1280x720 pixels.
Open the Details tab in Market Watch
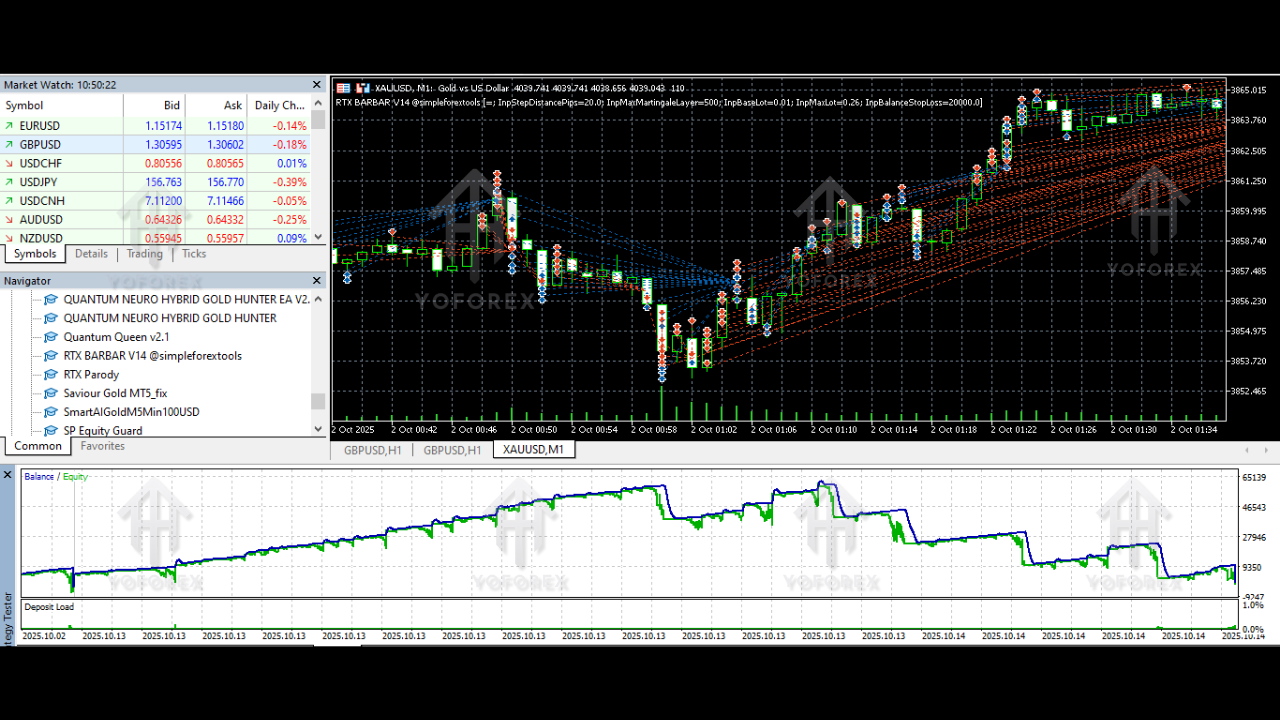tap(91, 254)
